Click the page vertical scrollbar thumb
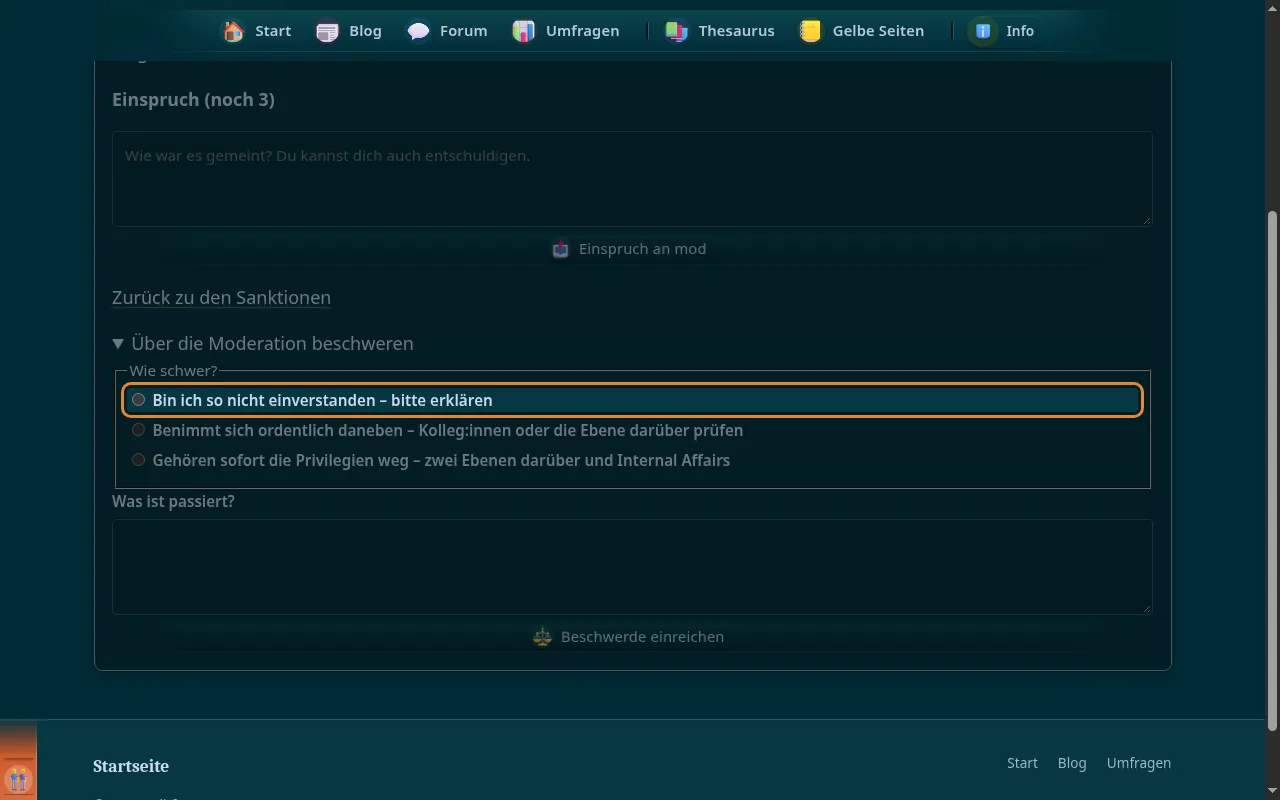Viewport: 1280px width, 800px height. 1273,469
